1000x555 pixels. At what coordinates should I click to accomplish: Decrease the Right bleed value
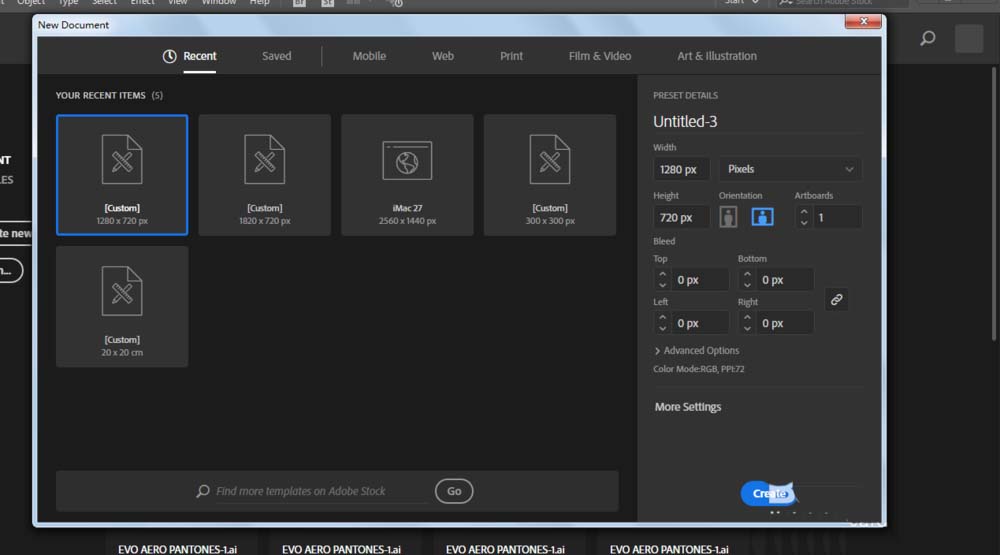point(747,329)
